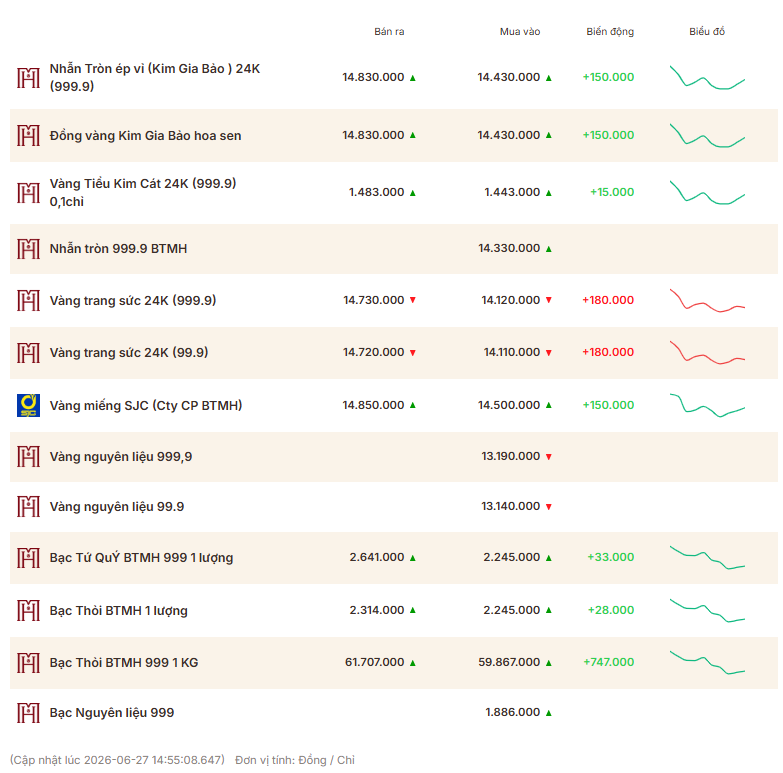Click the red down arrow beside 14.730.000
The height and width of the screenshot is (773, 783).
(412, 300)
